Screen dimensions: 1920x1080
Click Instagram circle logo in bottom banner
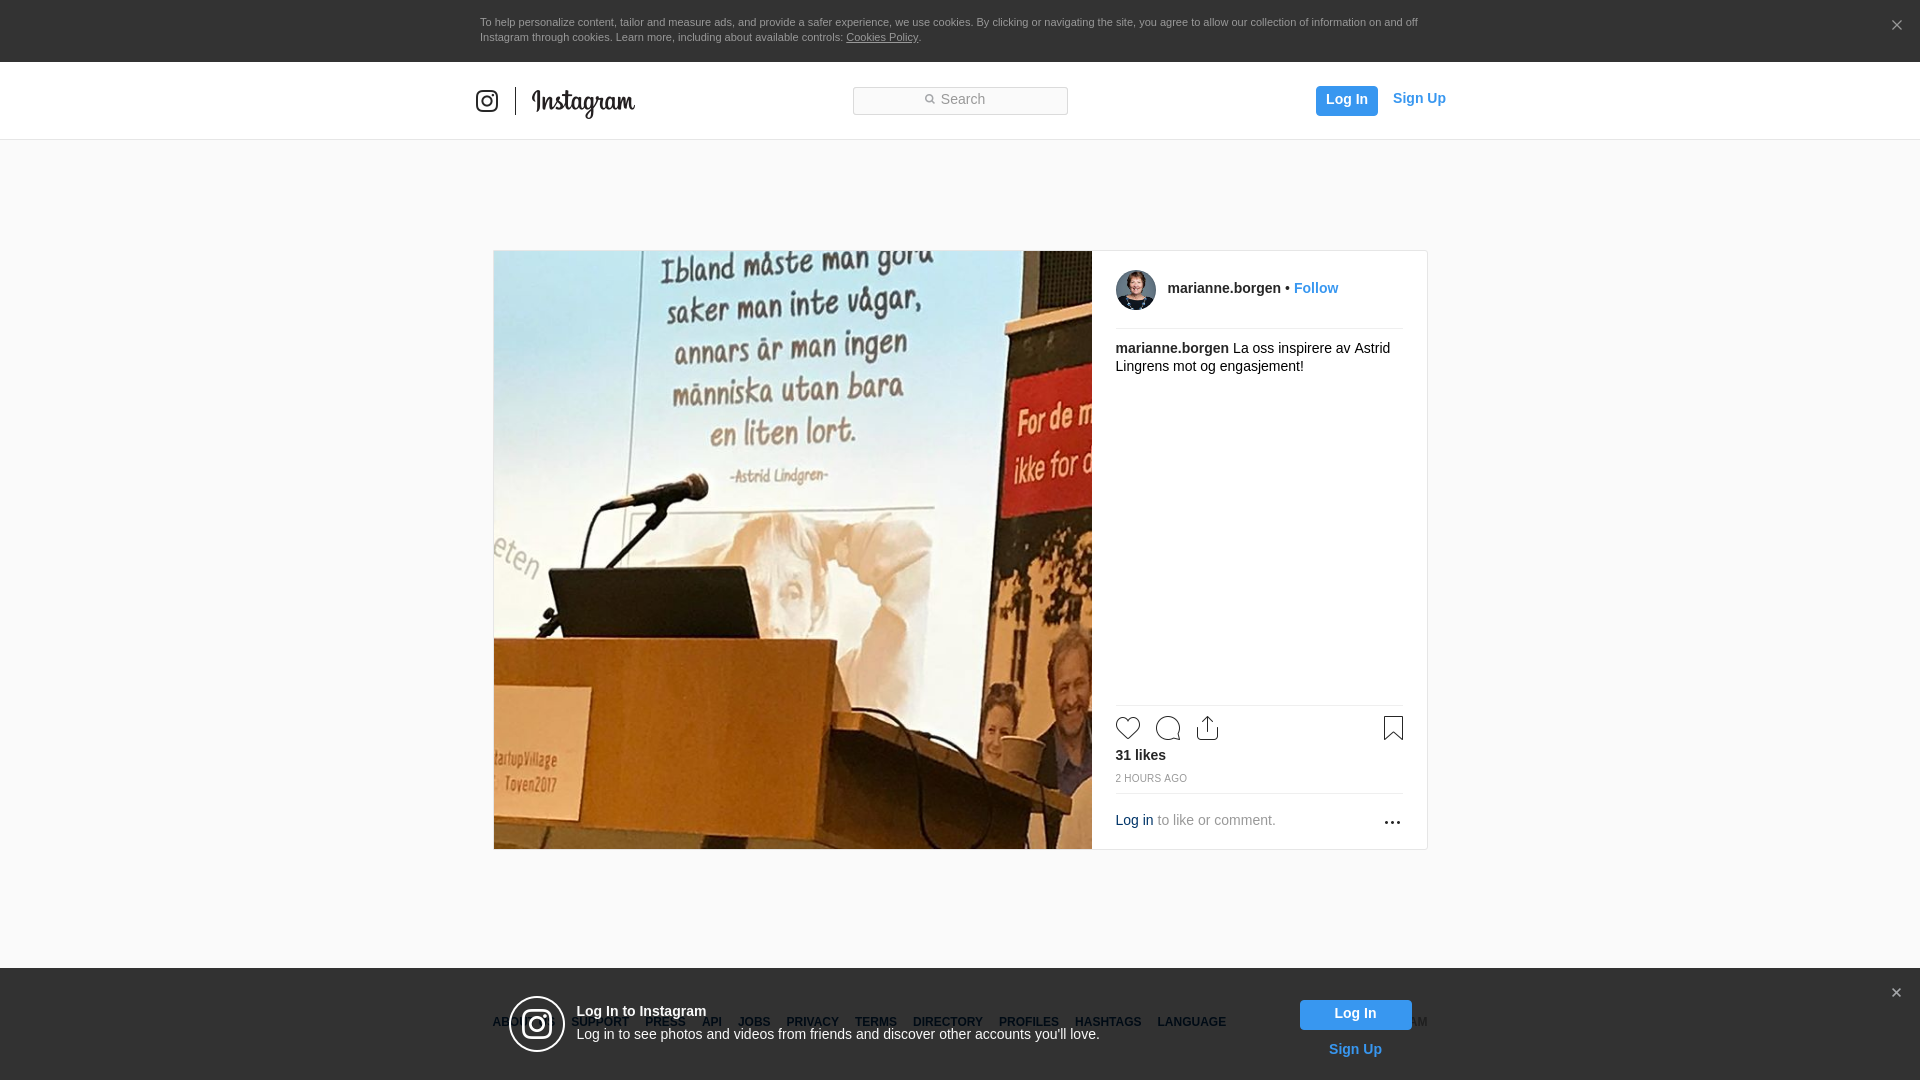(x=537, y=1024)
